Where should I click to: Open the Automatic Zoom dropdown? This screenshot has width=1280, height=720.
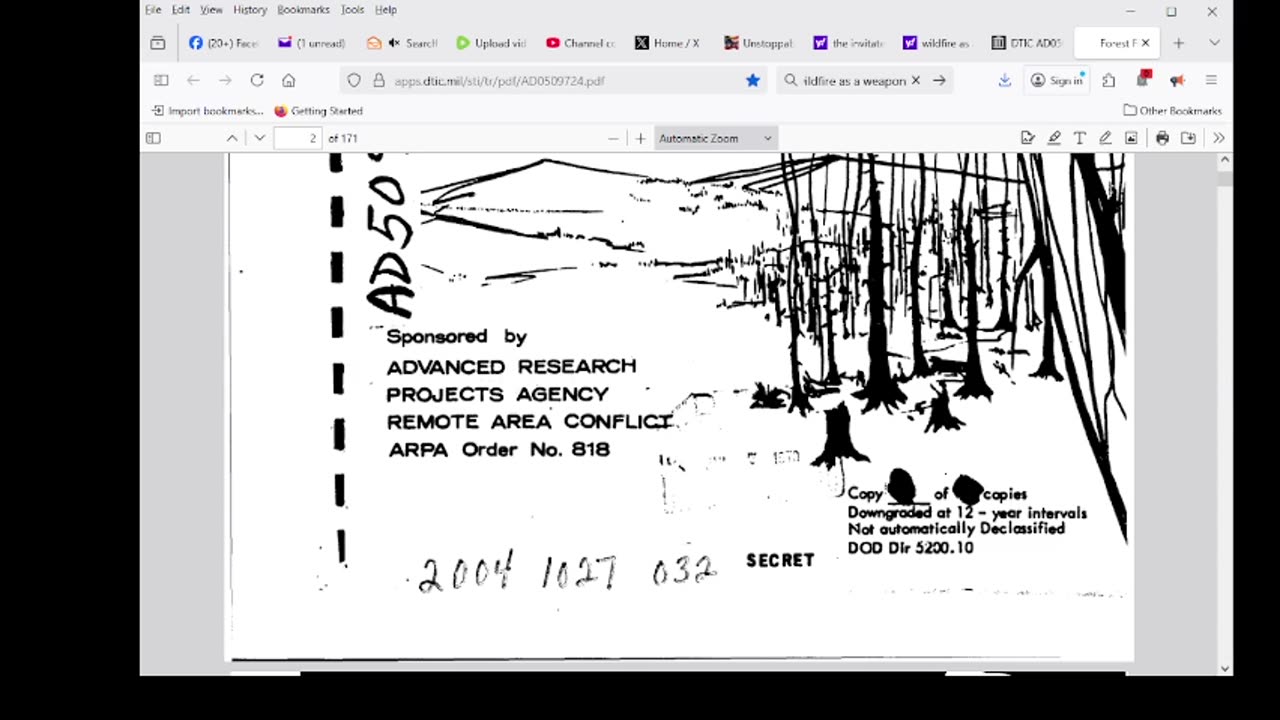coord(715,138)
